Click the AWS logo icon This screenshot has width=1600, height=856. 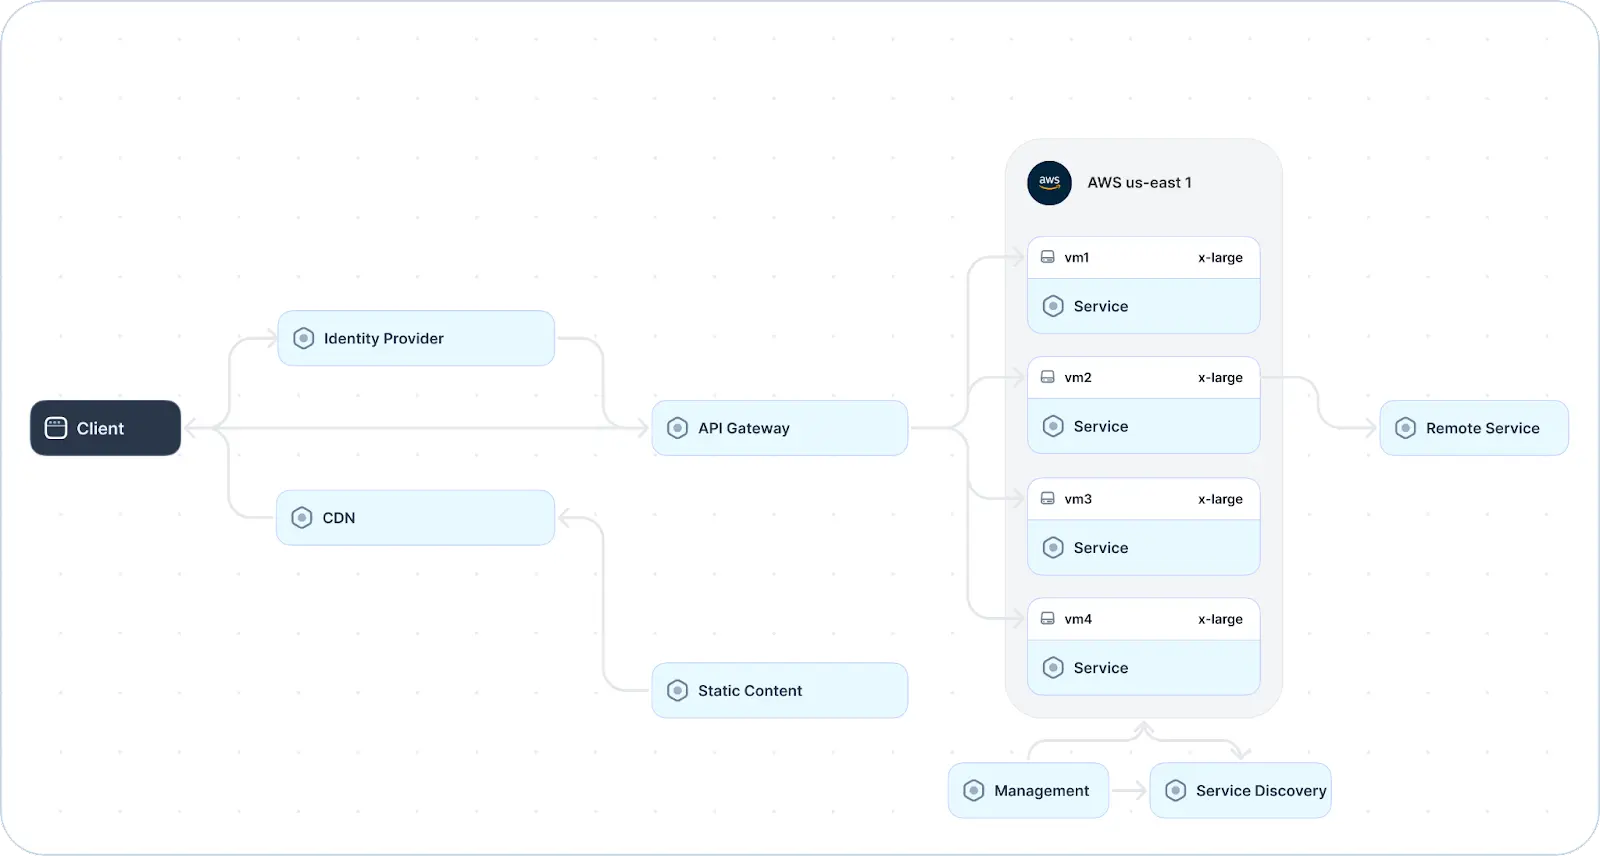(x=1049, y=183)
